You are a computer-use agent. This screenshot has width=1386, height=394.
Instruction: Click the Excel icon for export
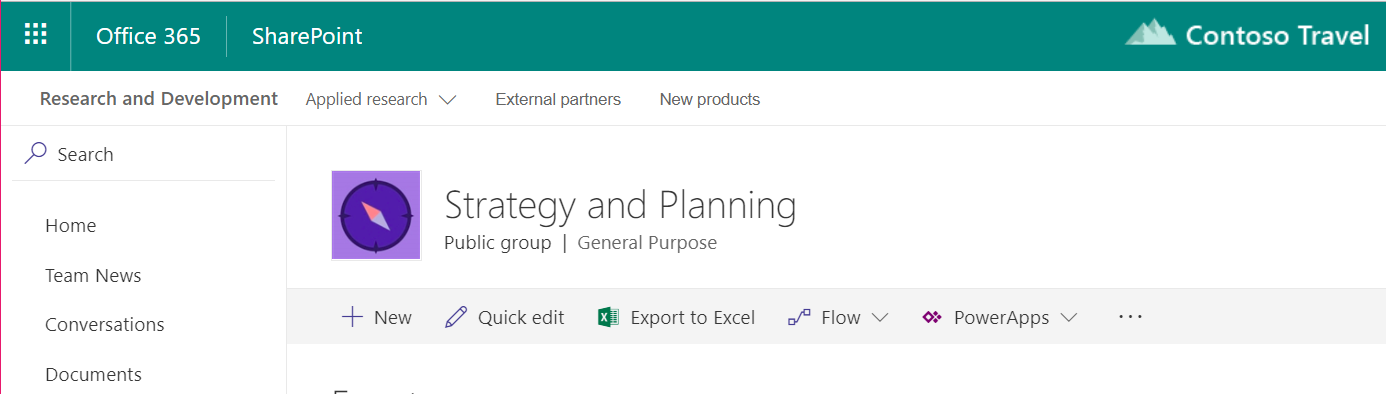(x=608, y=318)
